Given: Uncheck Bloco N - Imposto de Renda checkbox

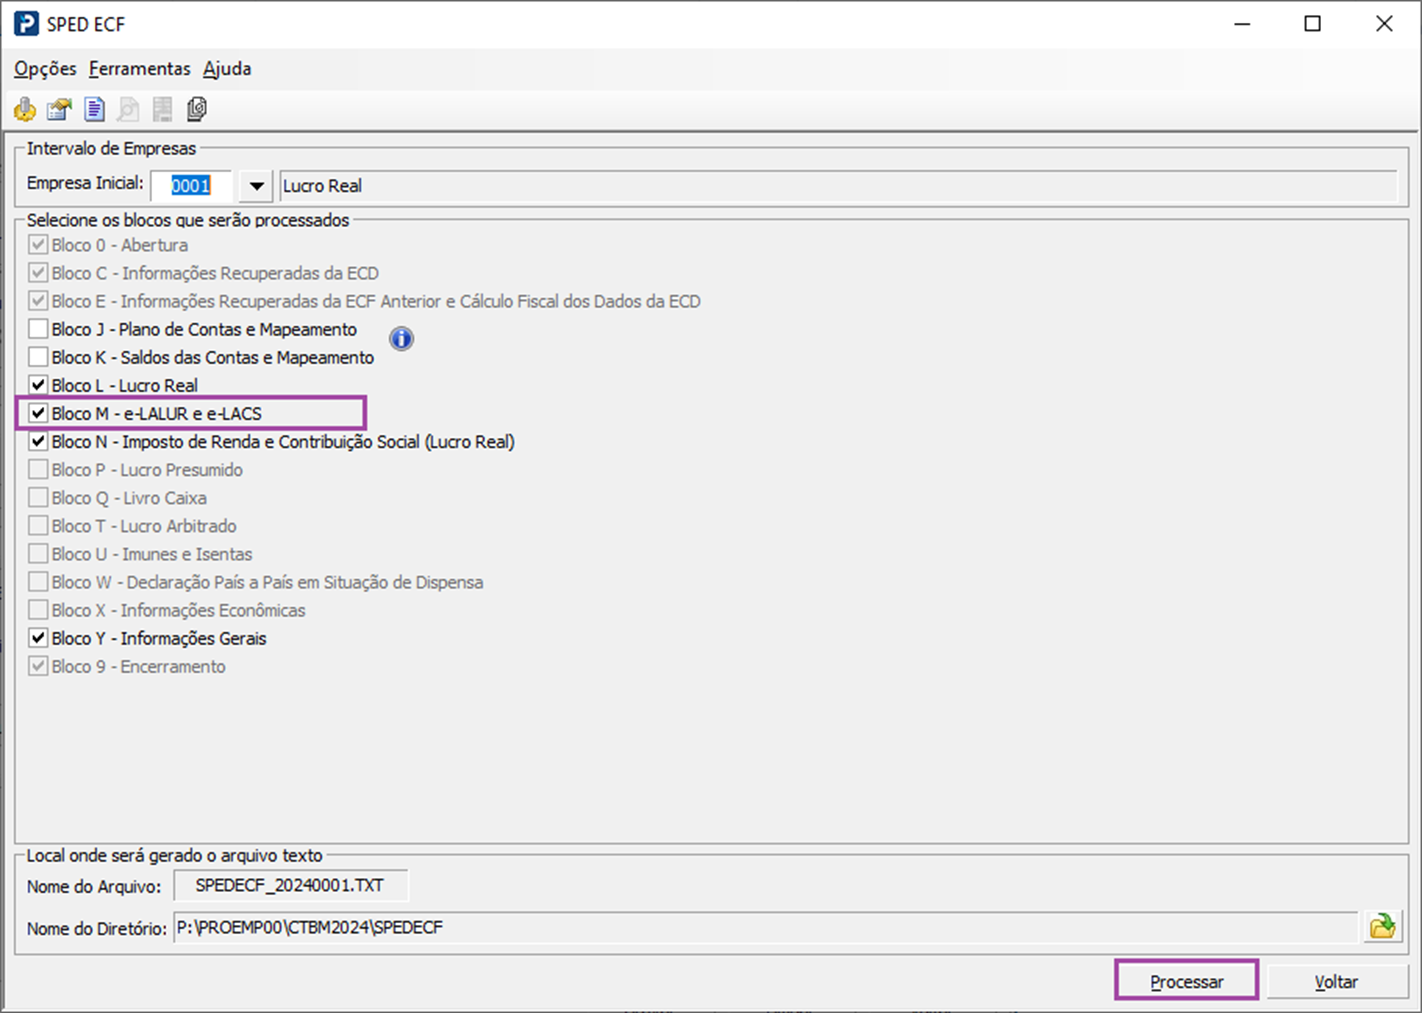Looking at the screenshot, I should [38, 441].
